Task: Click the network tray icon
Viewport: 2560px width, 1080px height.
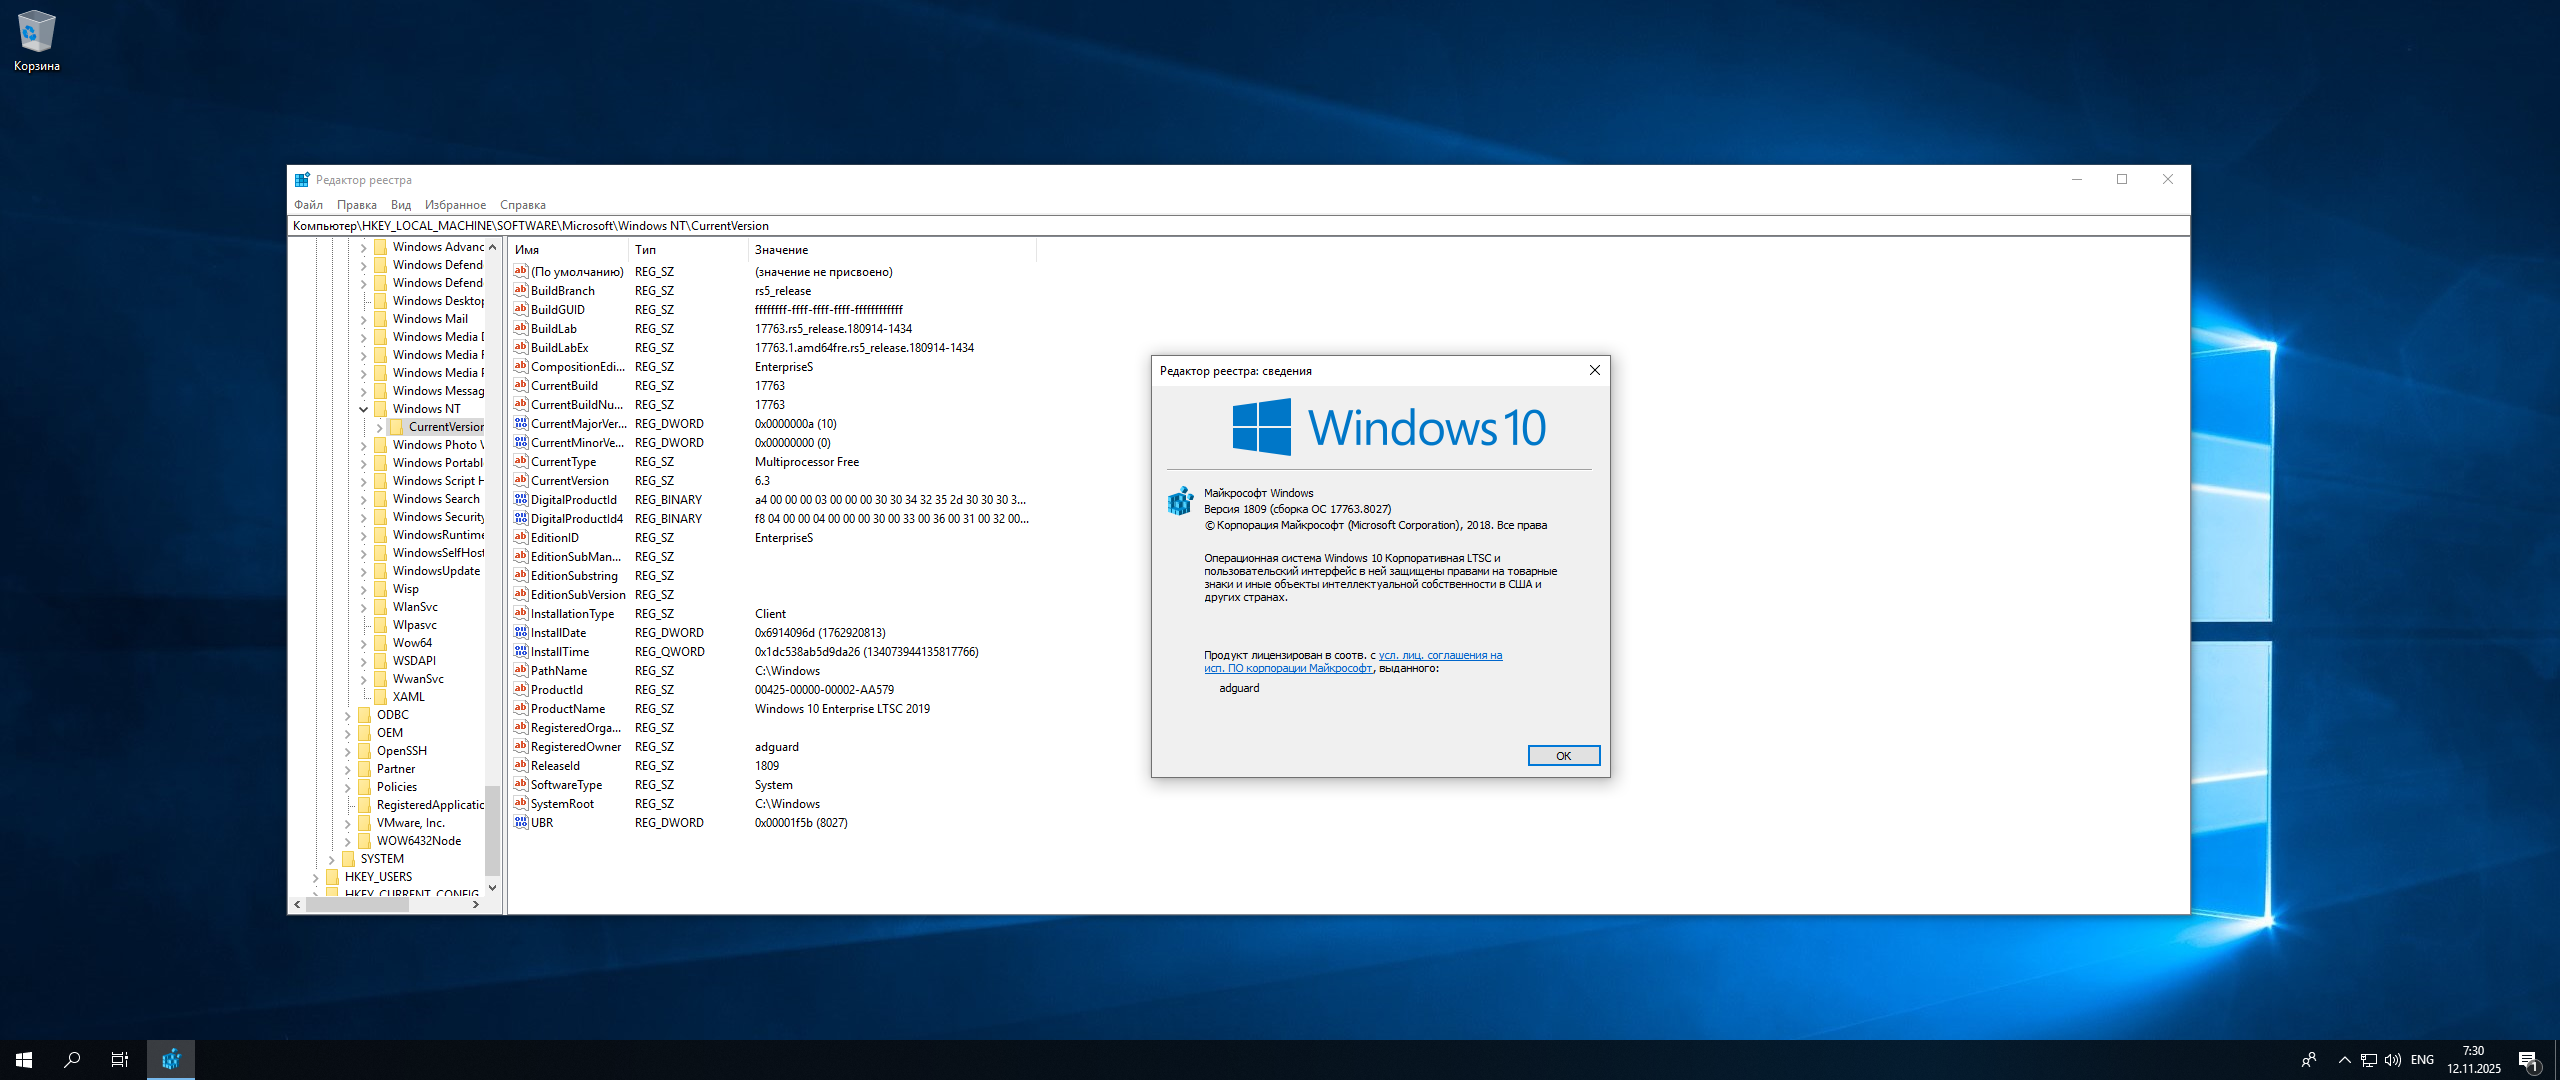Action: click(2369, 1060)
